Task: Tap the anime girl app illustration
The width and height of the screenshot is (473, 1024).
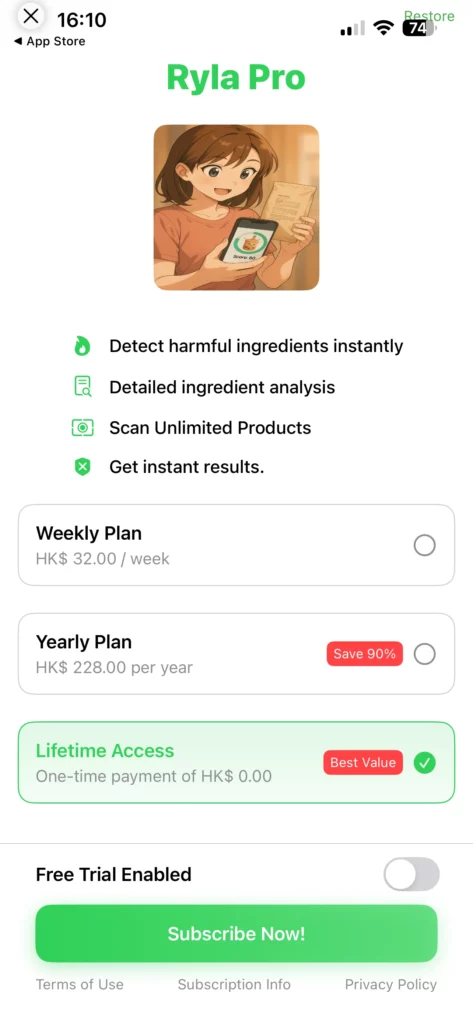Action: tap(236, 208)
